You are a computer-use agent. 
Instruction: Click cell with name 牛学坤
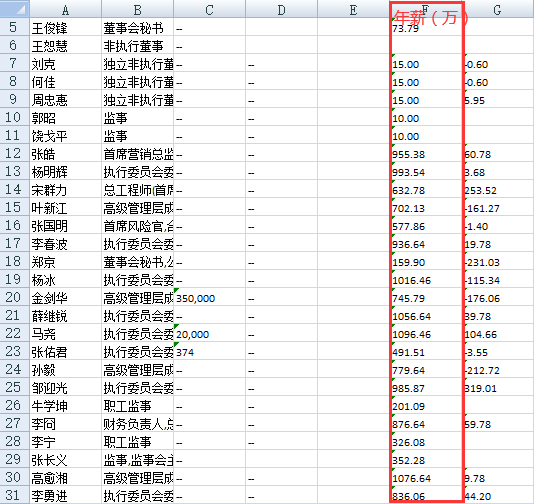tap(65, 405)
